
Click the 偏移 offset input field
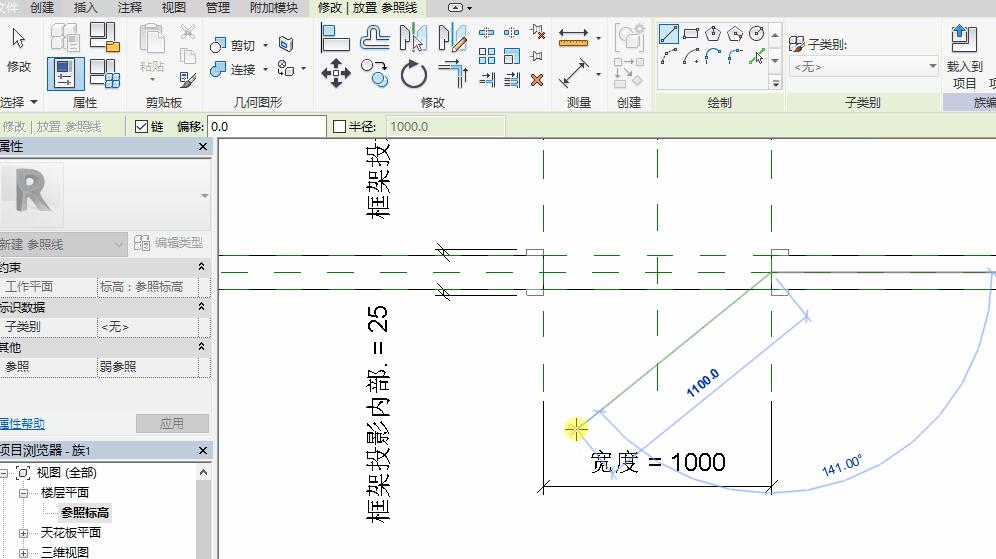(x=266, y=126)
